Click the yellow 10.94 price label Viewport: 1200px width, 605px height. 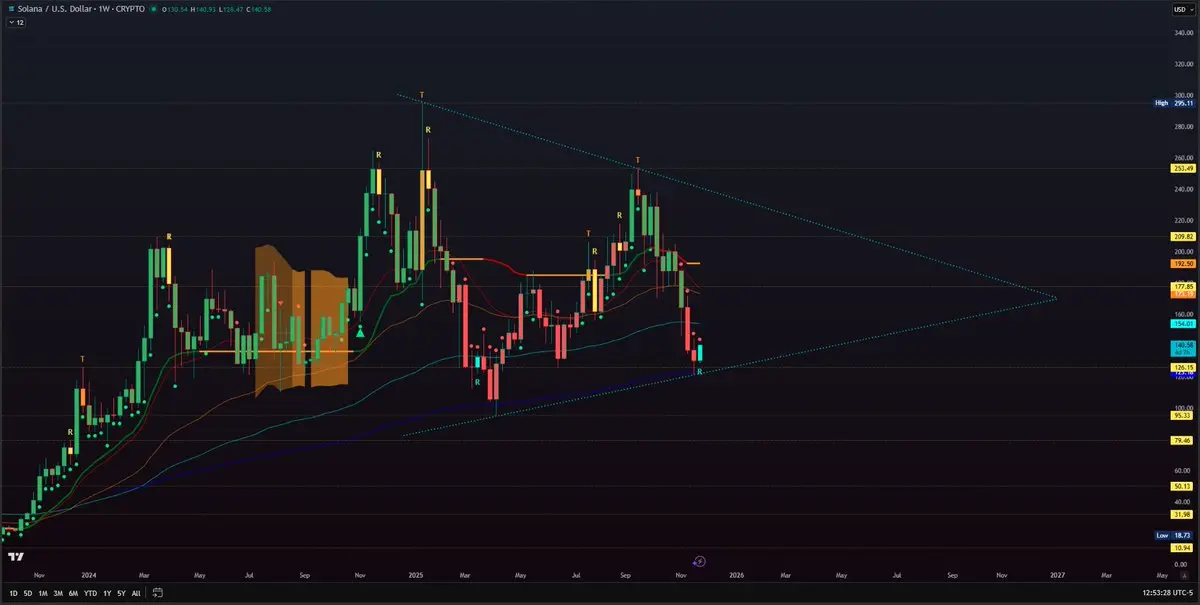1184,547
